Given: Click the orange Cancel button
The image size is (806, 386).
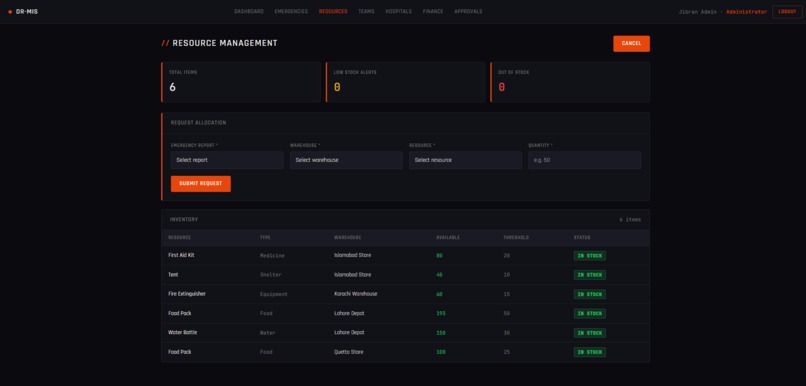Looking at the screenshot, I should 631,44.
